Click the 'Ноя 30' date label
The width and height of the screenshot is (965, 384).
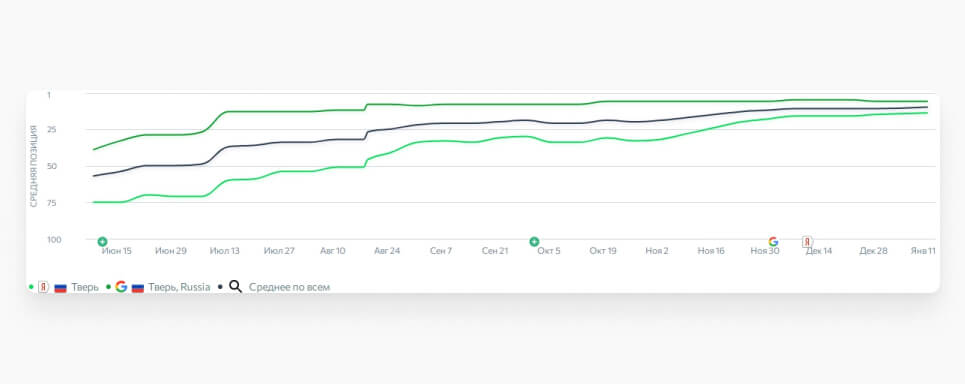[x=765, y=251]
